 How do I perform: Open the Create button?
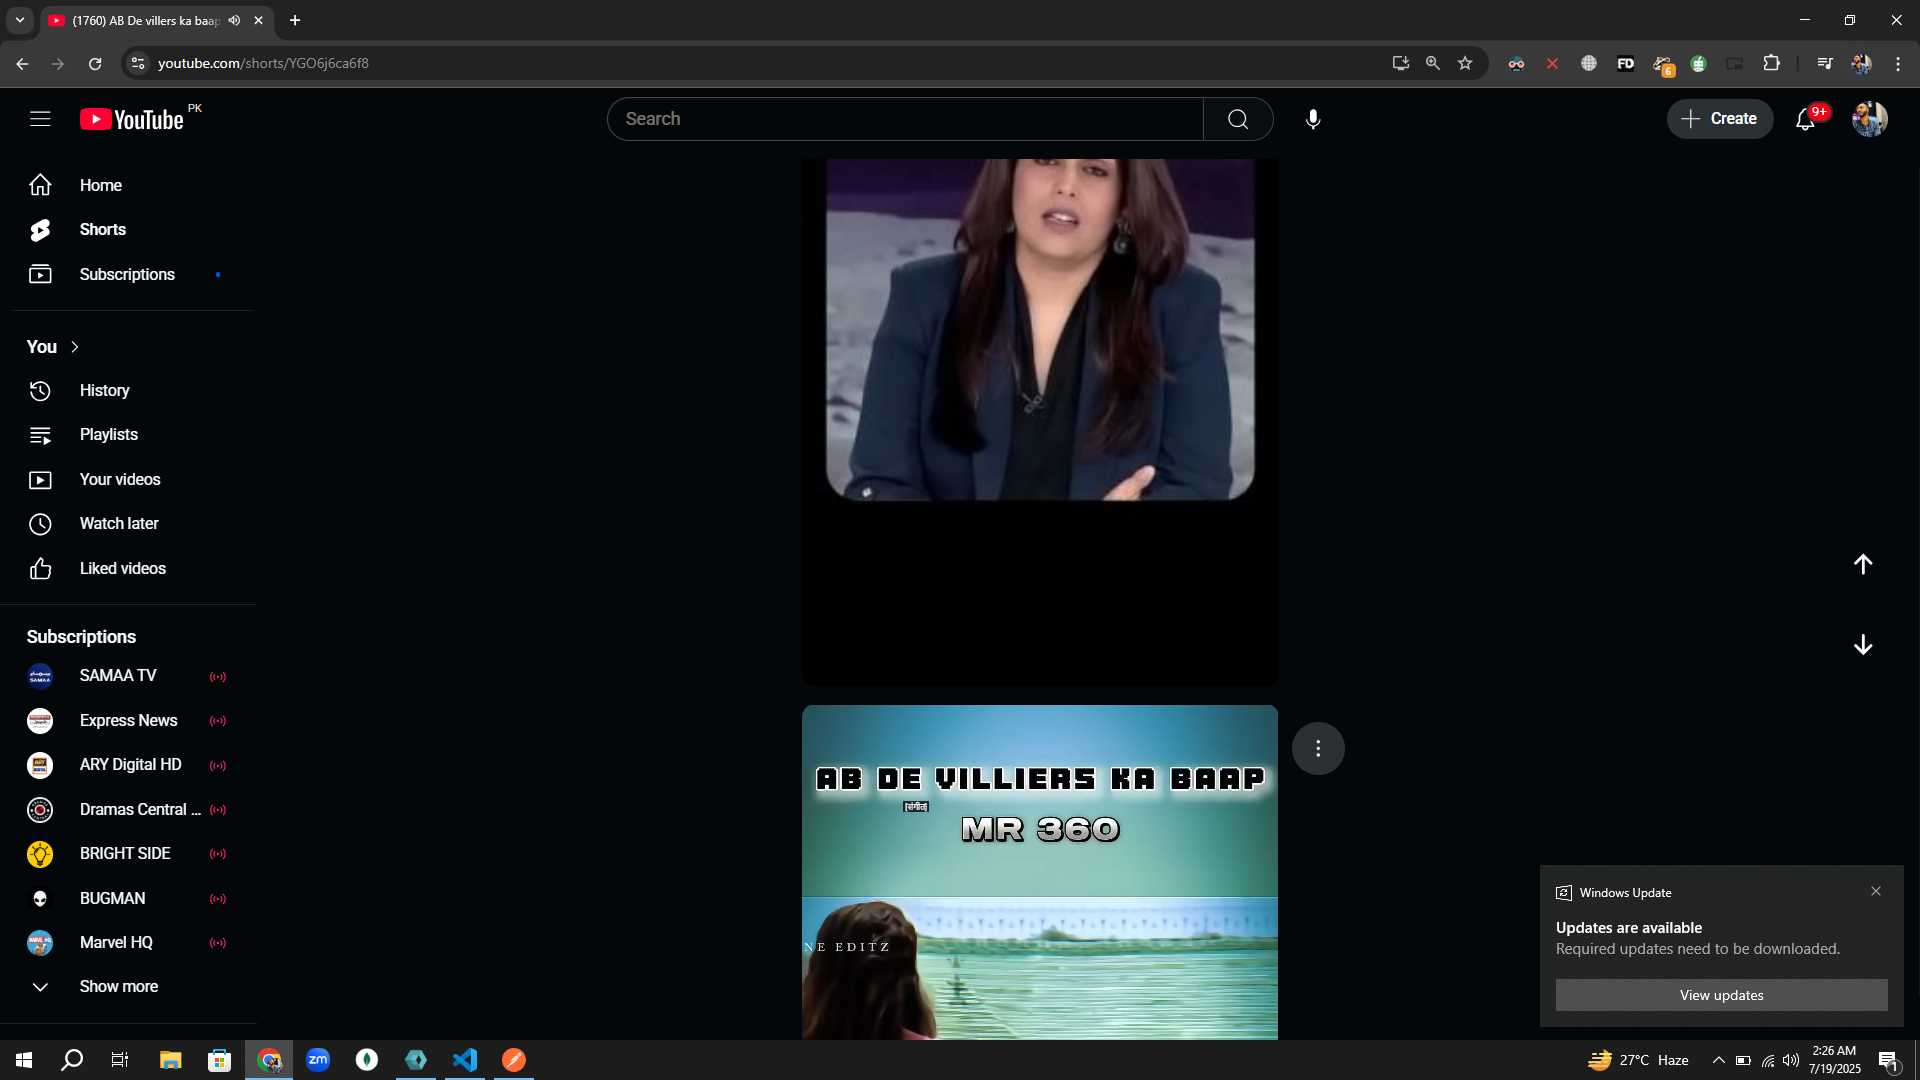click(x=1719, y=119)
